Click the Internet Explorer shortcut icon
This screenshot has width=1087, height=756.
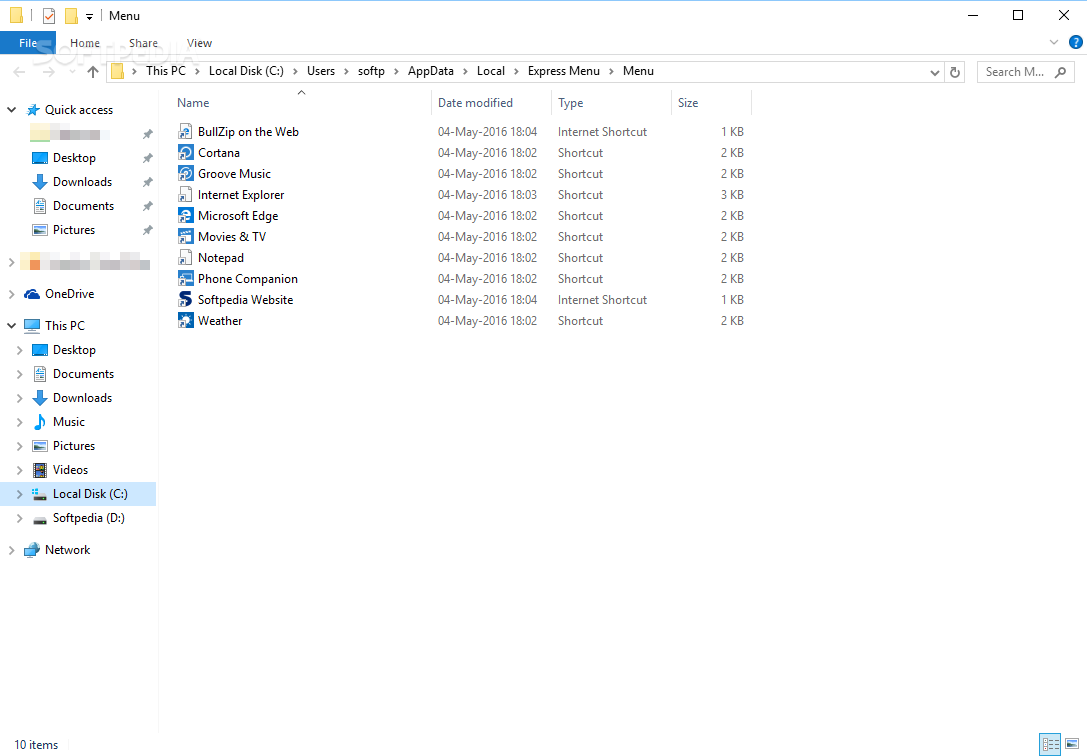click(x=185, y=195)
